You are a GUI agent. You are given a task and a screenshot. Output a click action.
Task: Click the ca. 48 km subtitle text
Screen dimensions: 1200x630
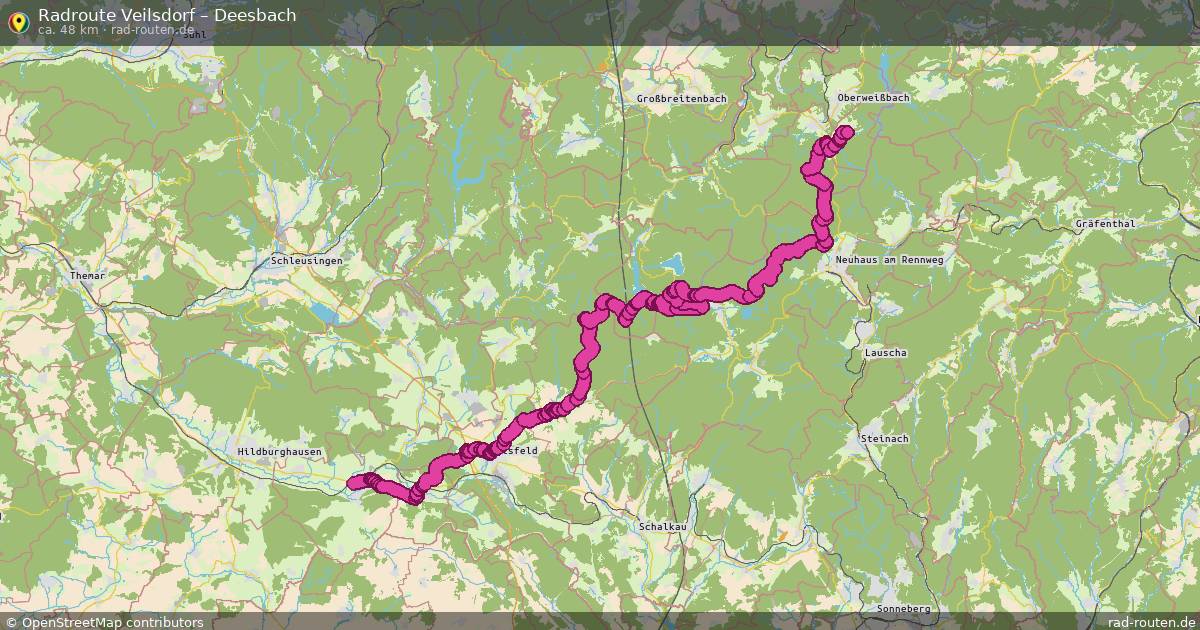67,30
